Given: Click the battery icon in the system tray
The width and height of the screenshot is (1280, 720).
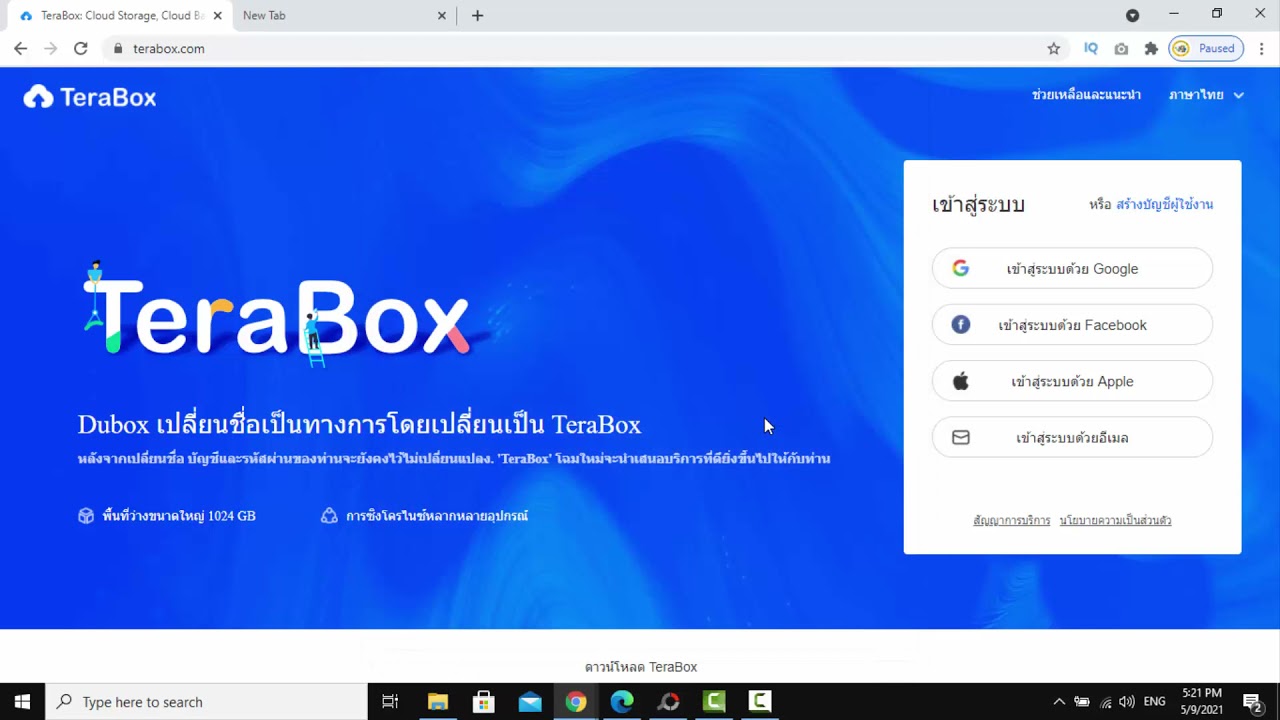Looking at the screenshot, I should click(x=1082, y=702).
